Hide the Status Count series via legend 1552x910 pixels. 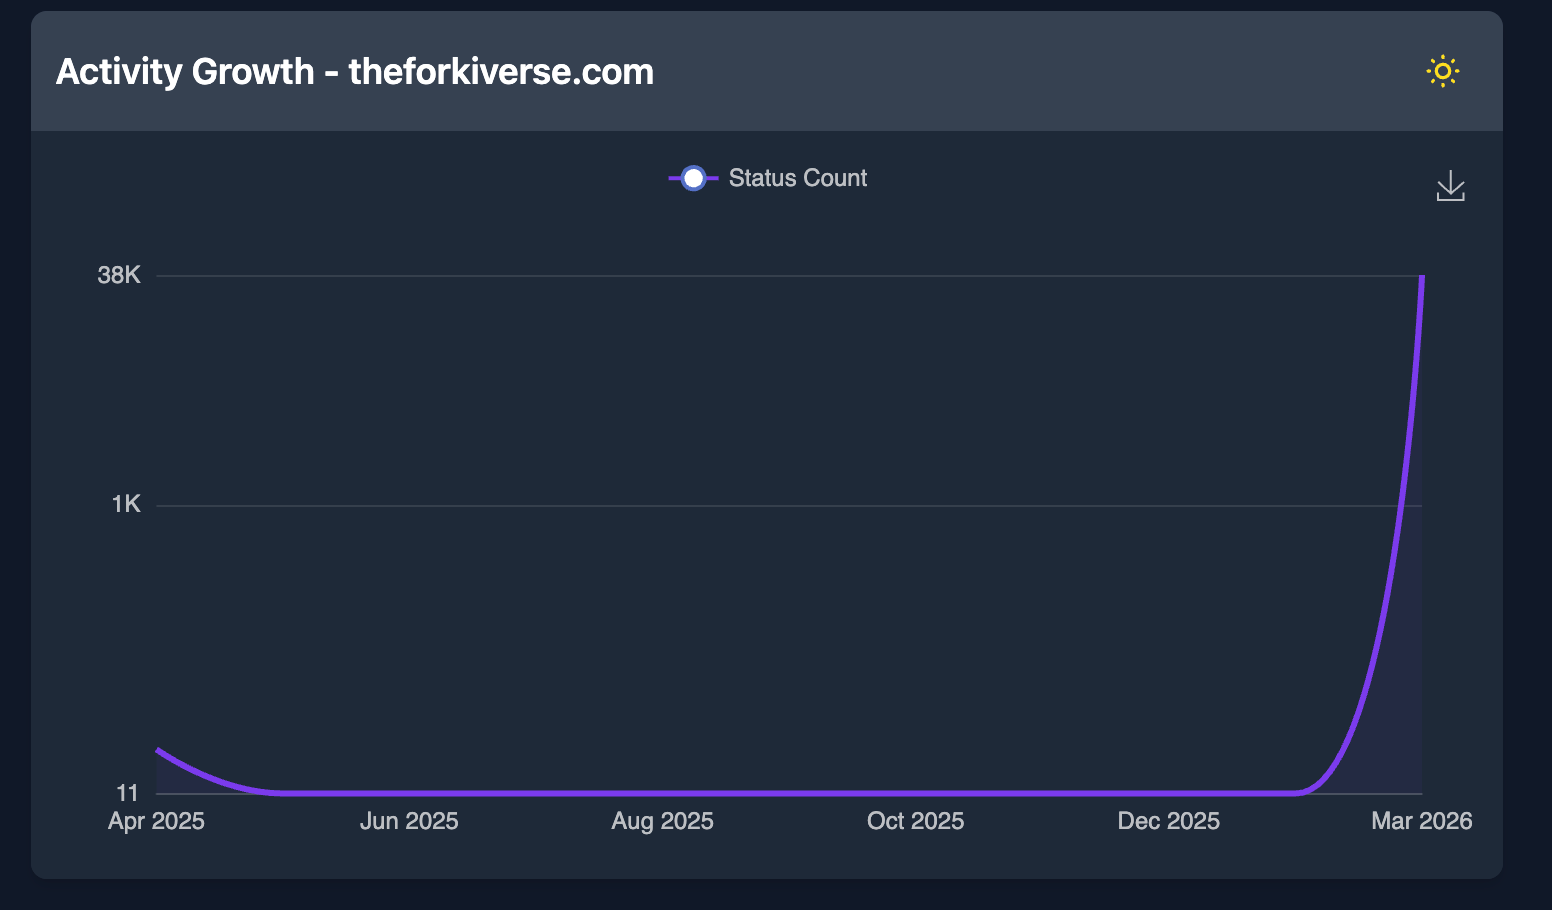797,177
